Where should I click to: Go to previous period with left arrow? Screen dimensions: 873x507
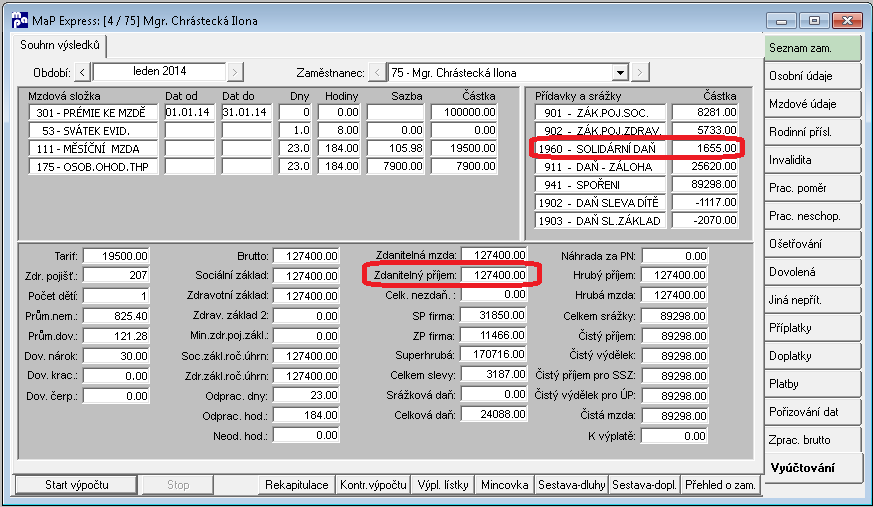click(x=82, y=72)
